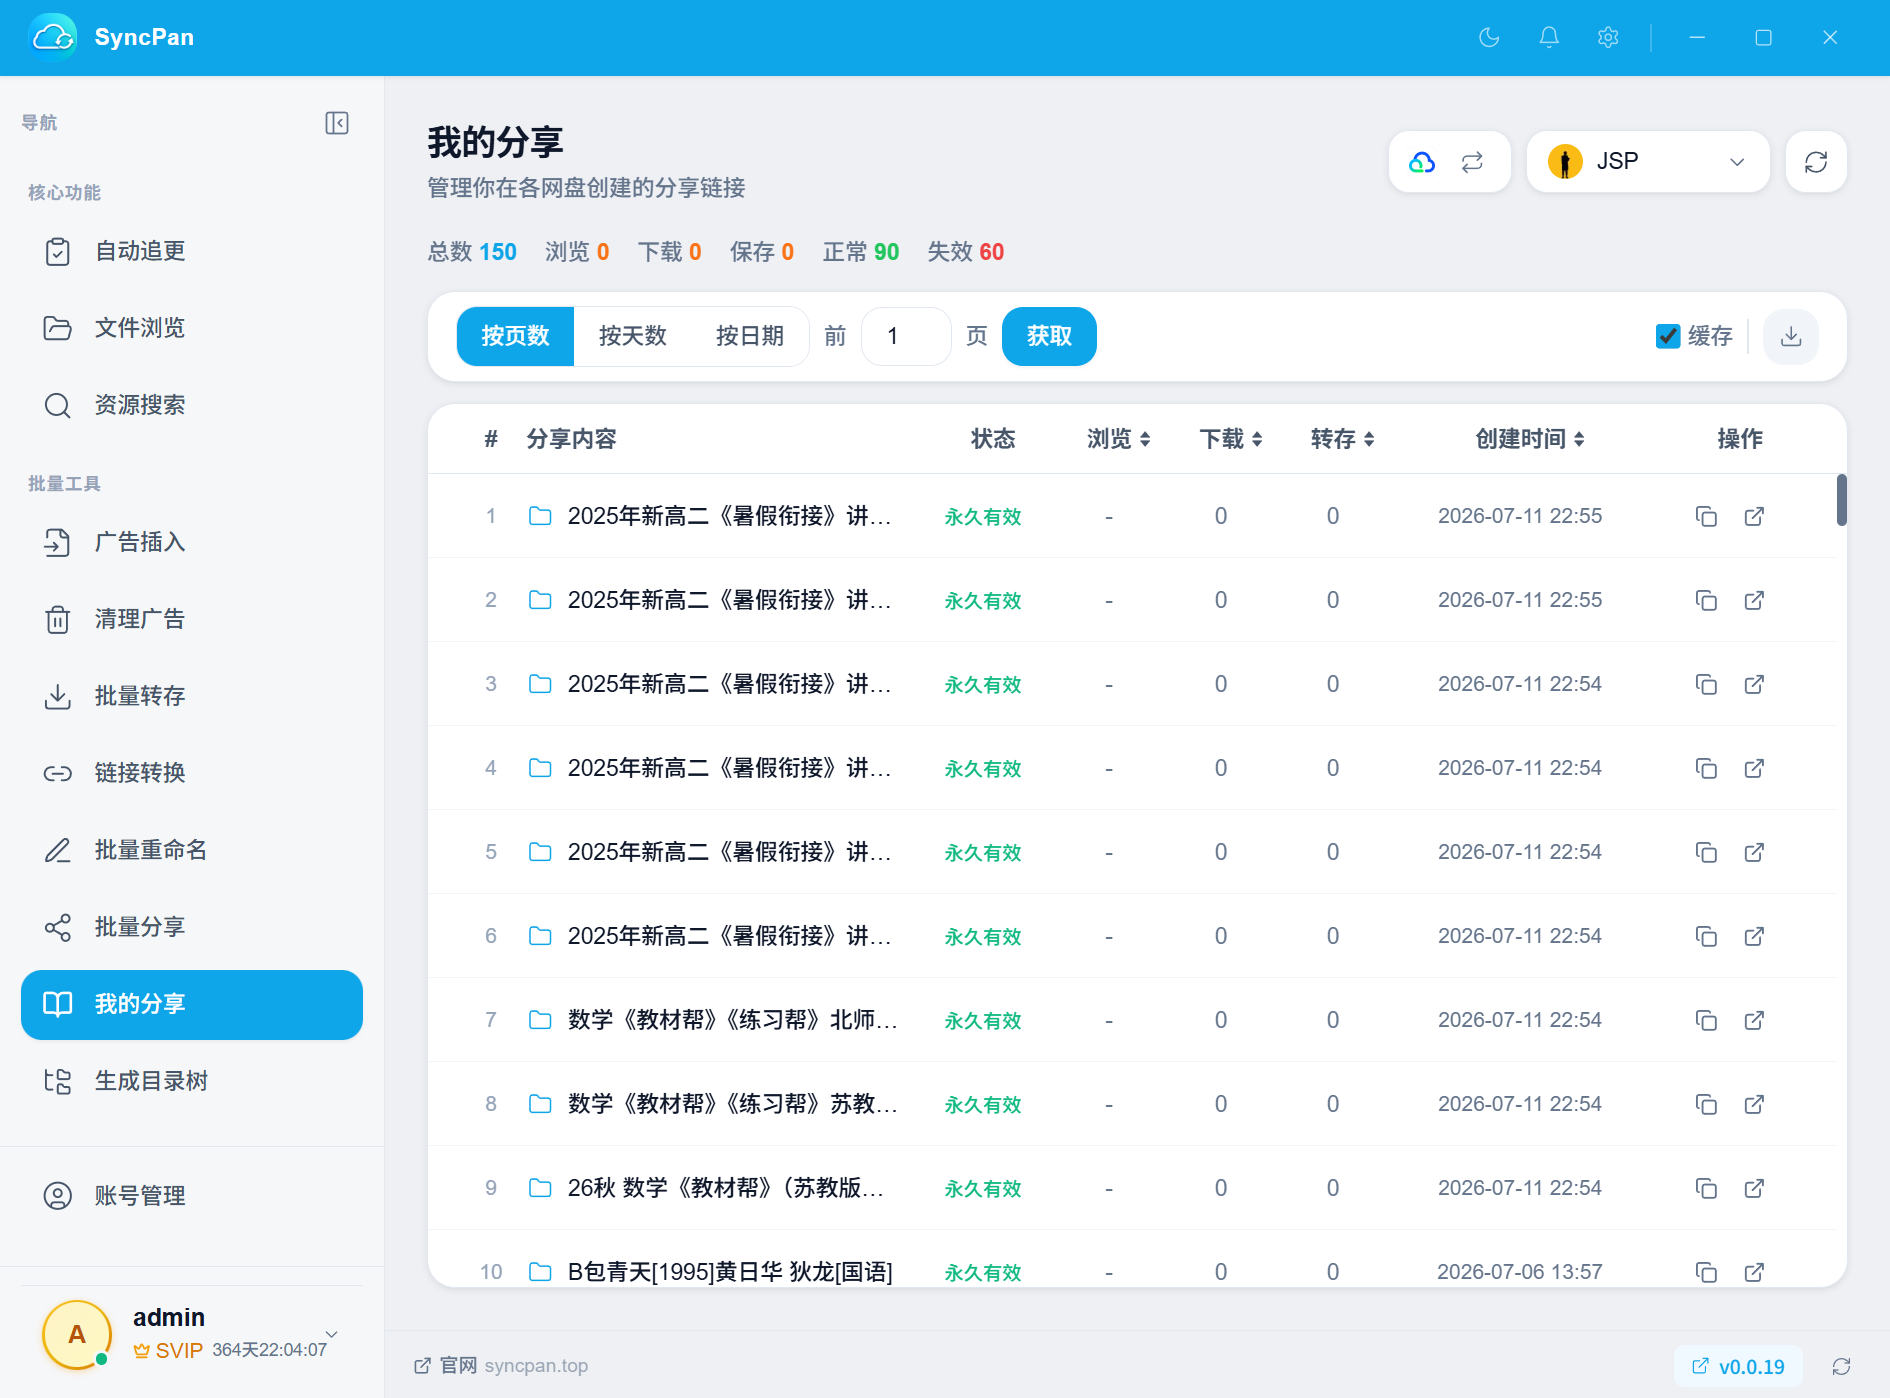This screenshot has height=1398, width=1890.
Task: Open 官网 syncpan.top link
Action: (x=501, y=1366)
